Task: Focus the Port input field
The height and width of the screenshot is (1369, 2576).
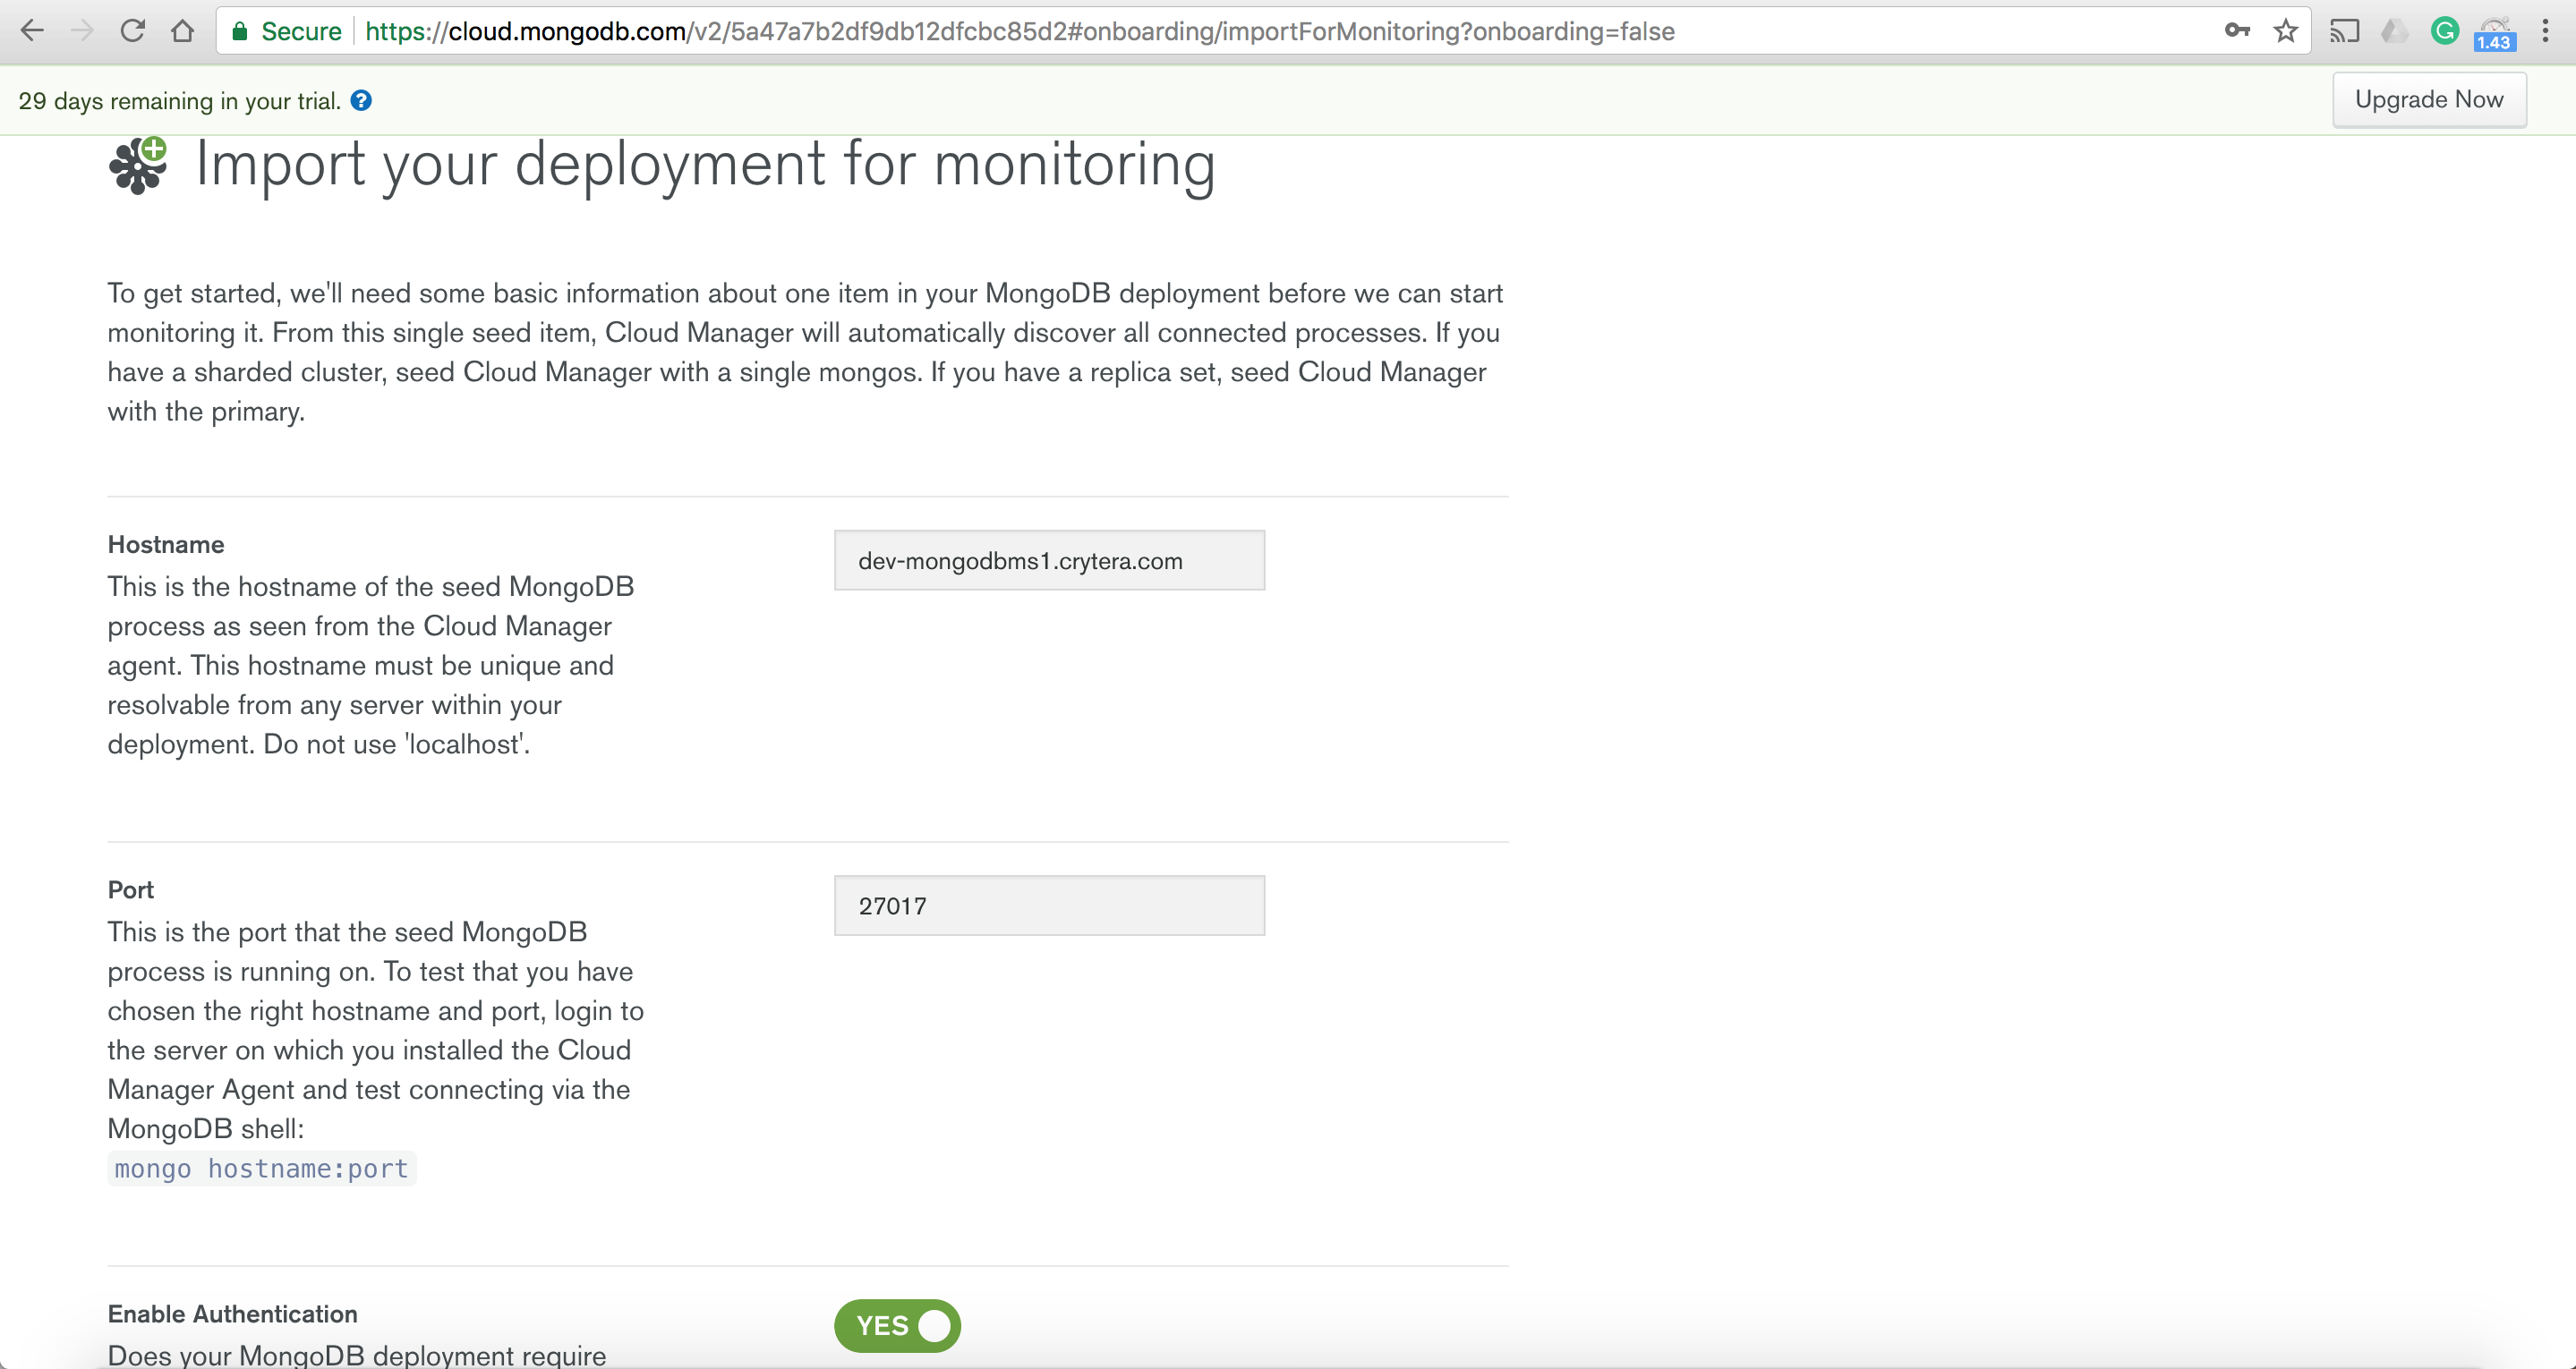Action: (1049, 906)
